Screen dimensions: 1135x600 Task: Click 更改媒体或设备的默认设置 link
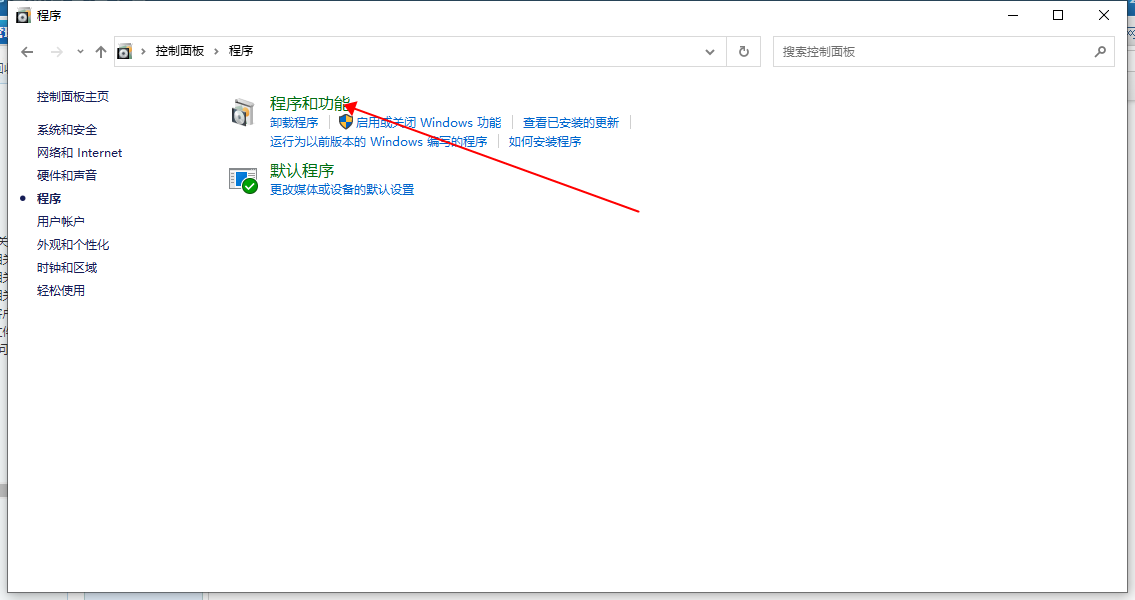click(342, 190)
